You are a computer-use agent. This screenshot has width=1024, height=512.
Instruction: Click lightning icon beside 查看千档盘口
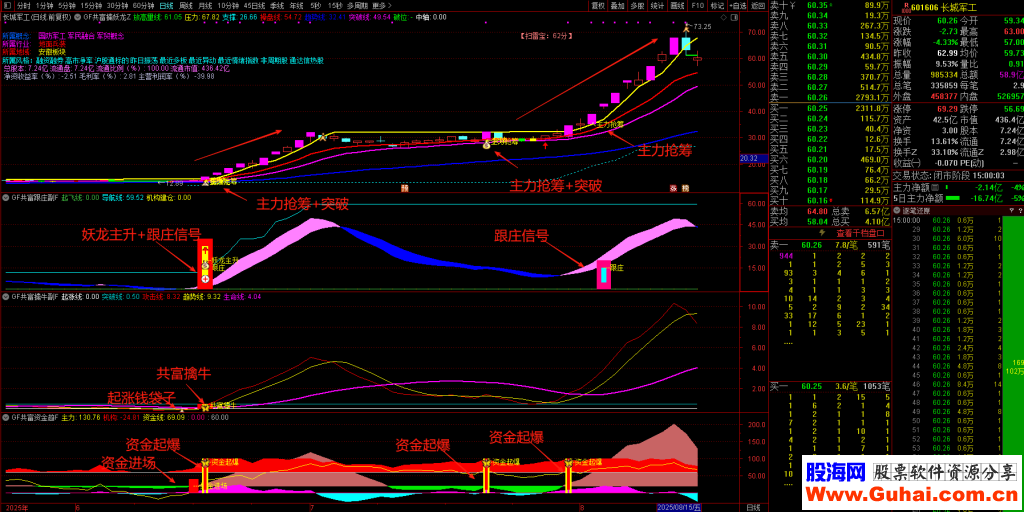824,232
